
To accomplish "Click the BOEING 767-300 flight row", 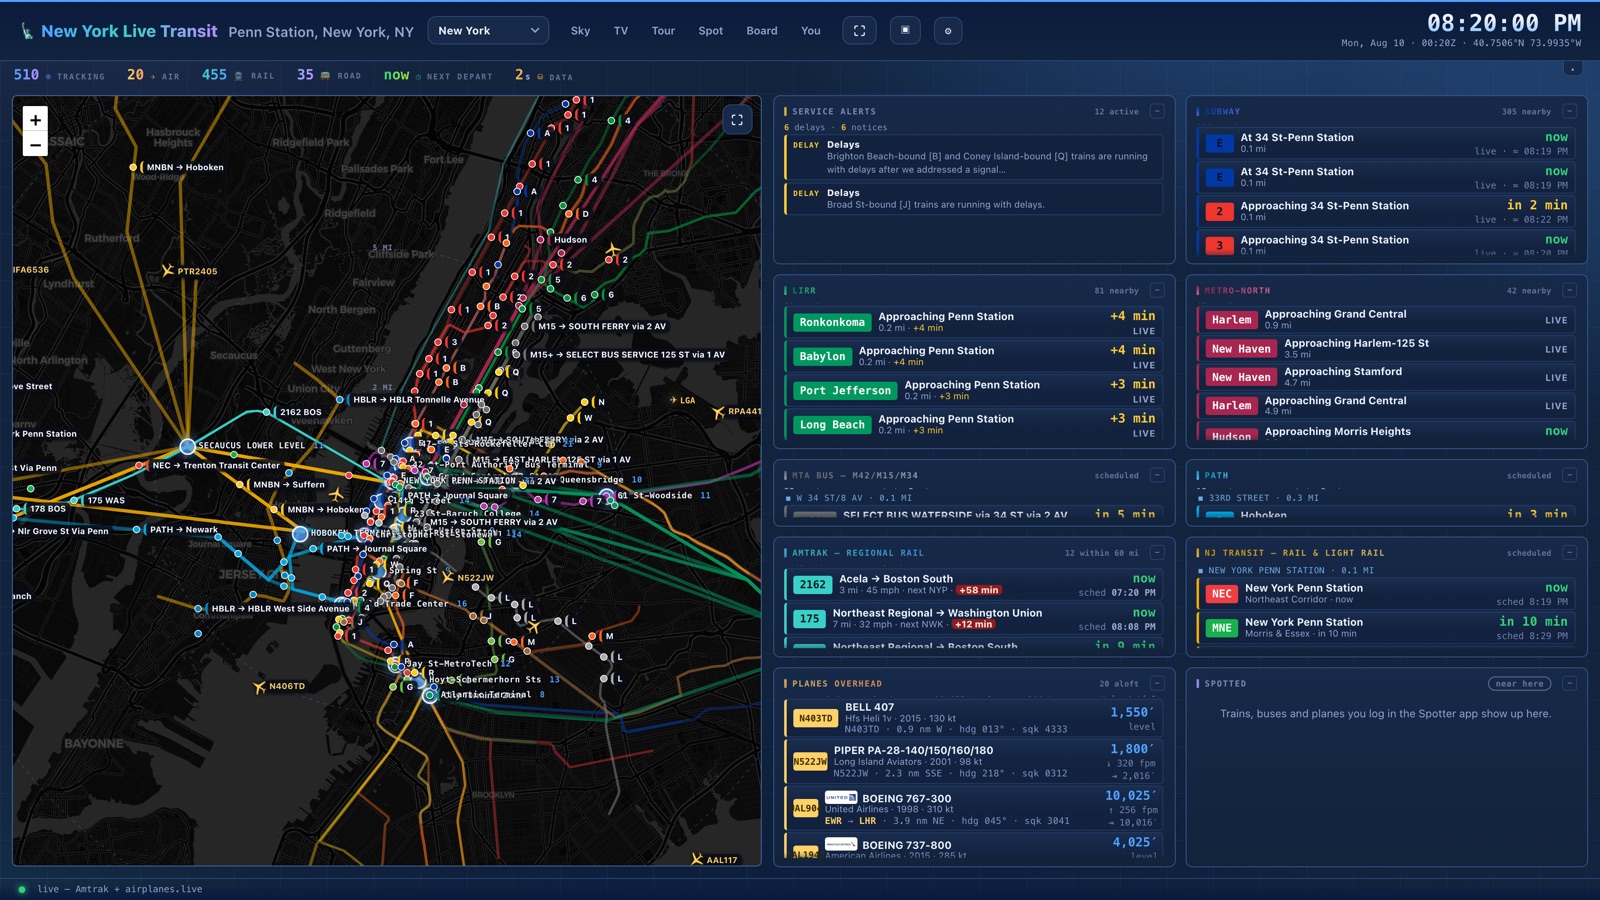I will click(974, 809).
